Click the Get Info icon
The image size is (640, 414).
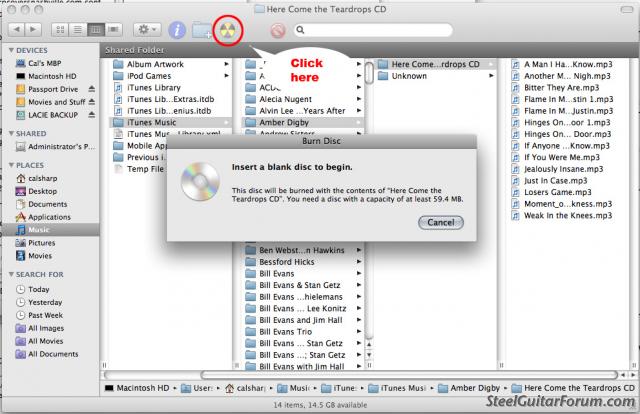(x=177, y=31)
